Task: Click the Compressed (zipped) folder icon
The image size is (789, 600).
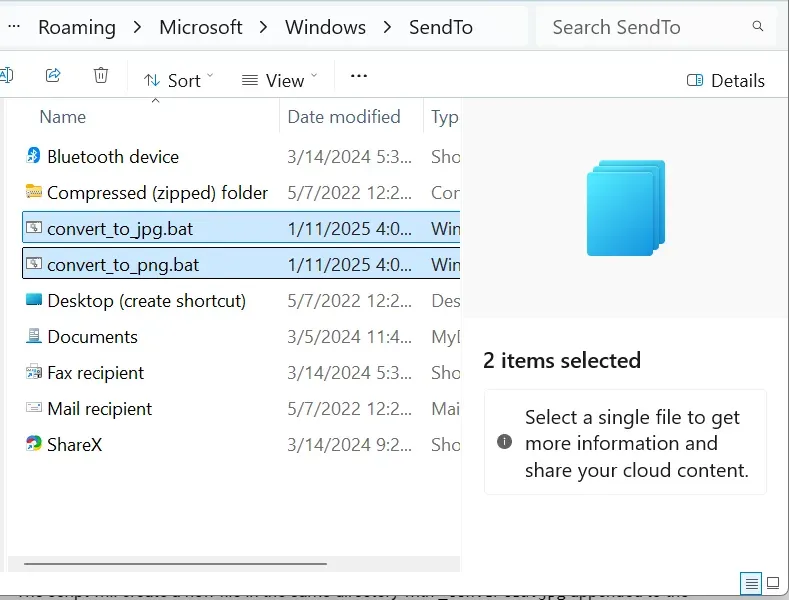Action: coord(33,192)
